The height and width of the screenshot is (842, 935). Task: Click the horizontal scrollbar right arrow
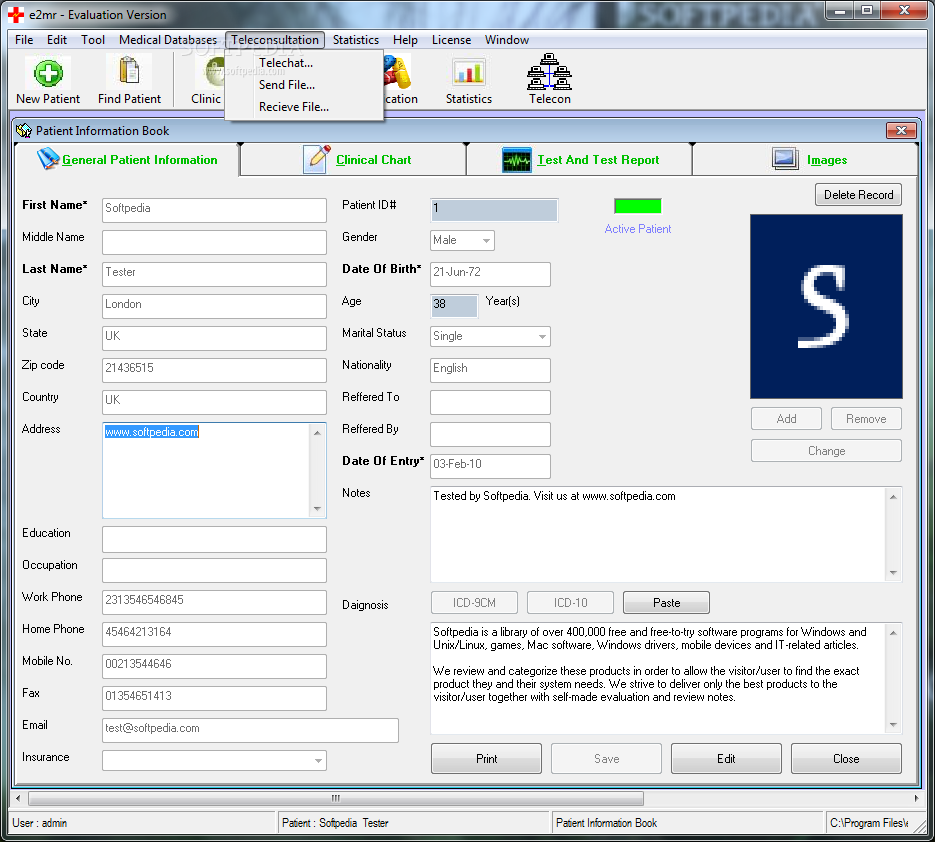(917, 798)
